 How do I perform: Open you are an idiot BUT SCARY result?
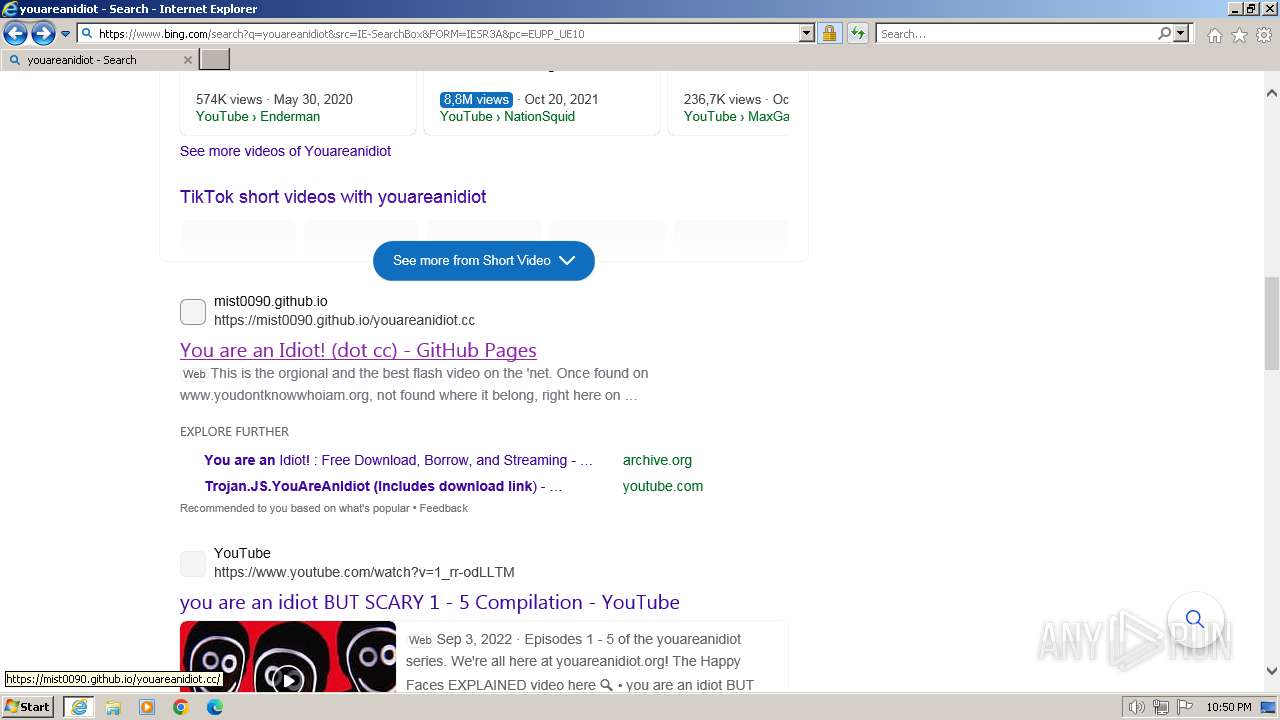[430, 602]
